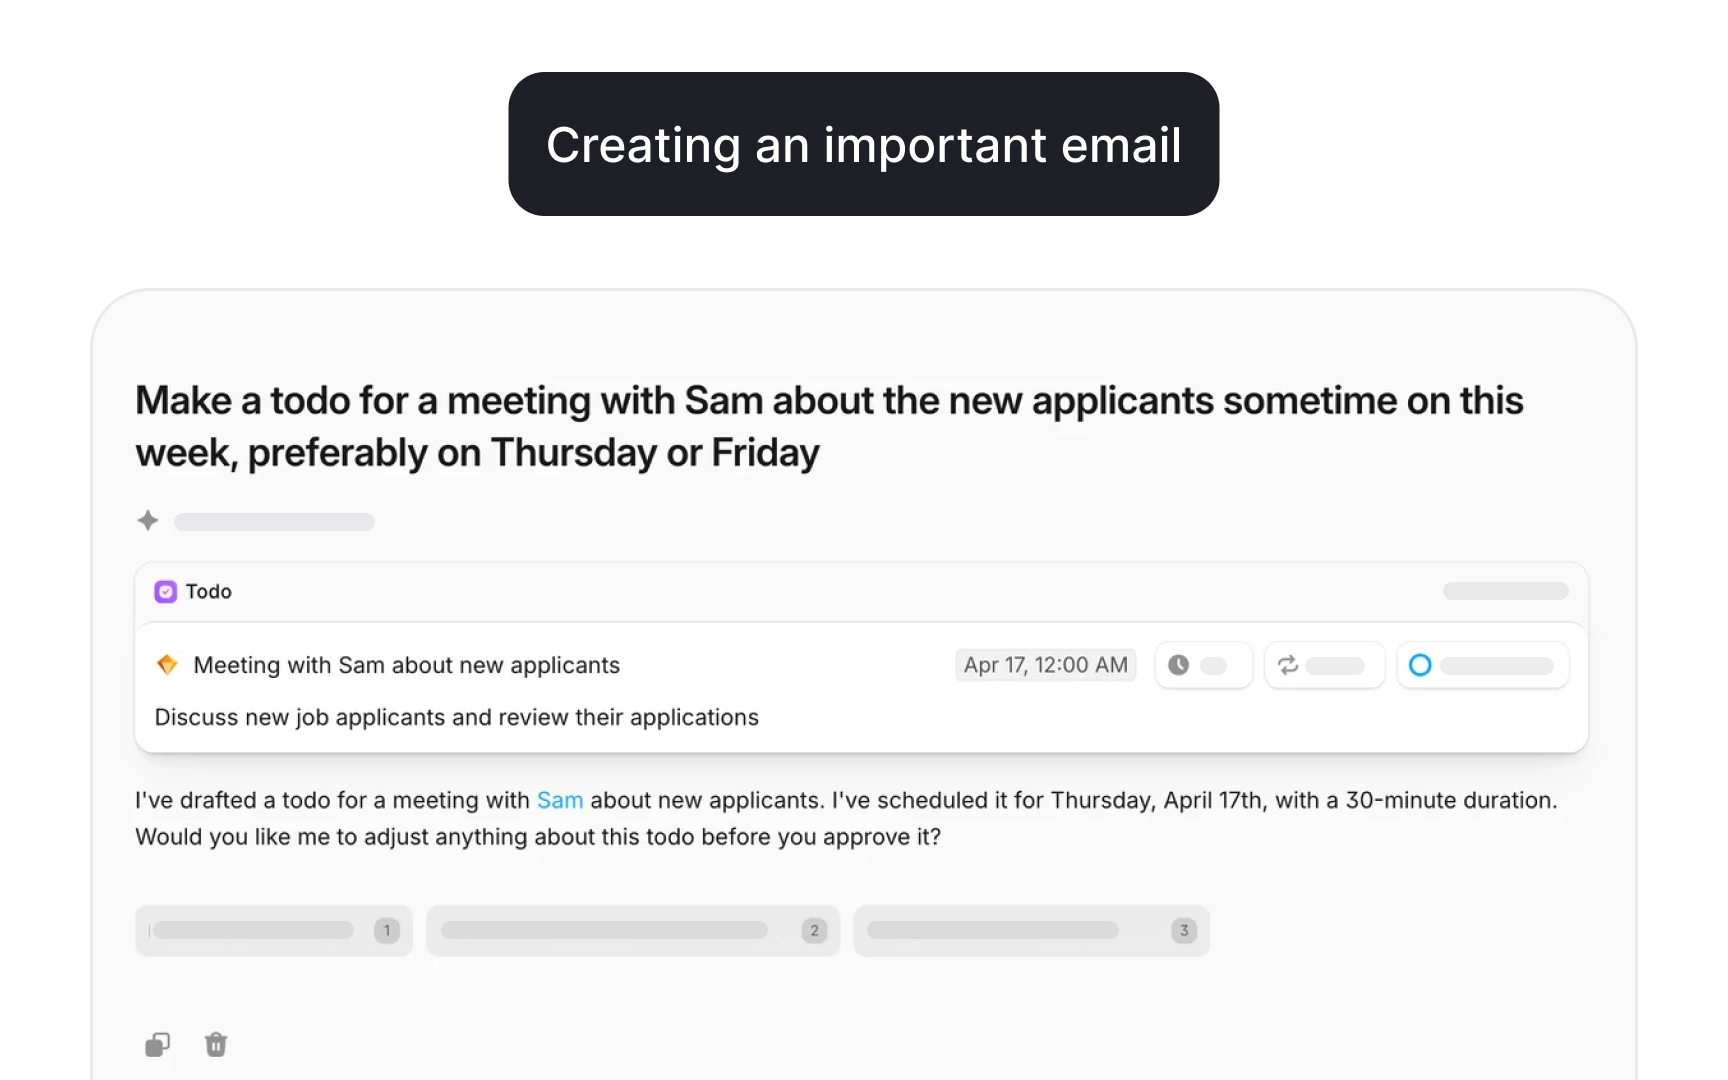Image resolution: width=1728 pixels, height=1080 pixels.
Task: Click the loading bar beside the sparkle icon
Action: click(x=274, y=522)
